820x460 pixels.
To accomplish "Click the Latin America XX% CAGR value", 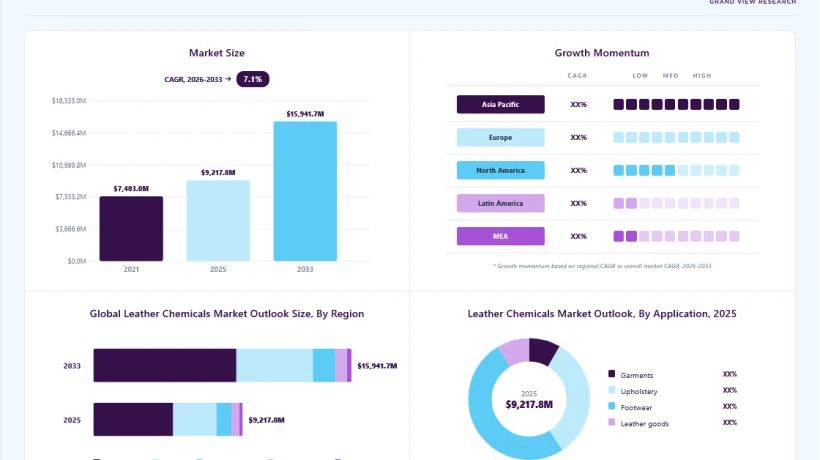I will 578,203.
